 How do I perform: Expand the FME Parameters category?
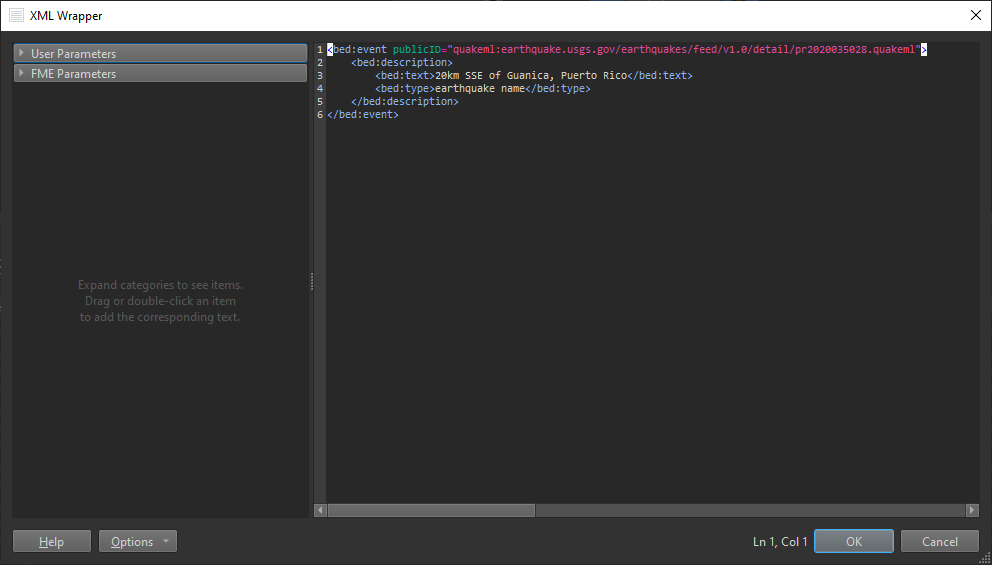(x=160, y=73)
